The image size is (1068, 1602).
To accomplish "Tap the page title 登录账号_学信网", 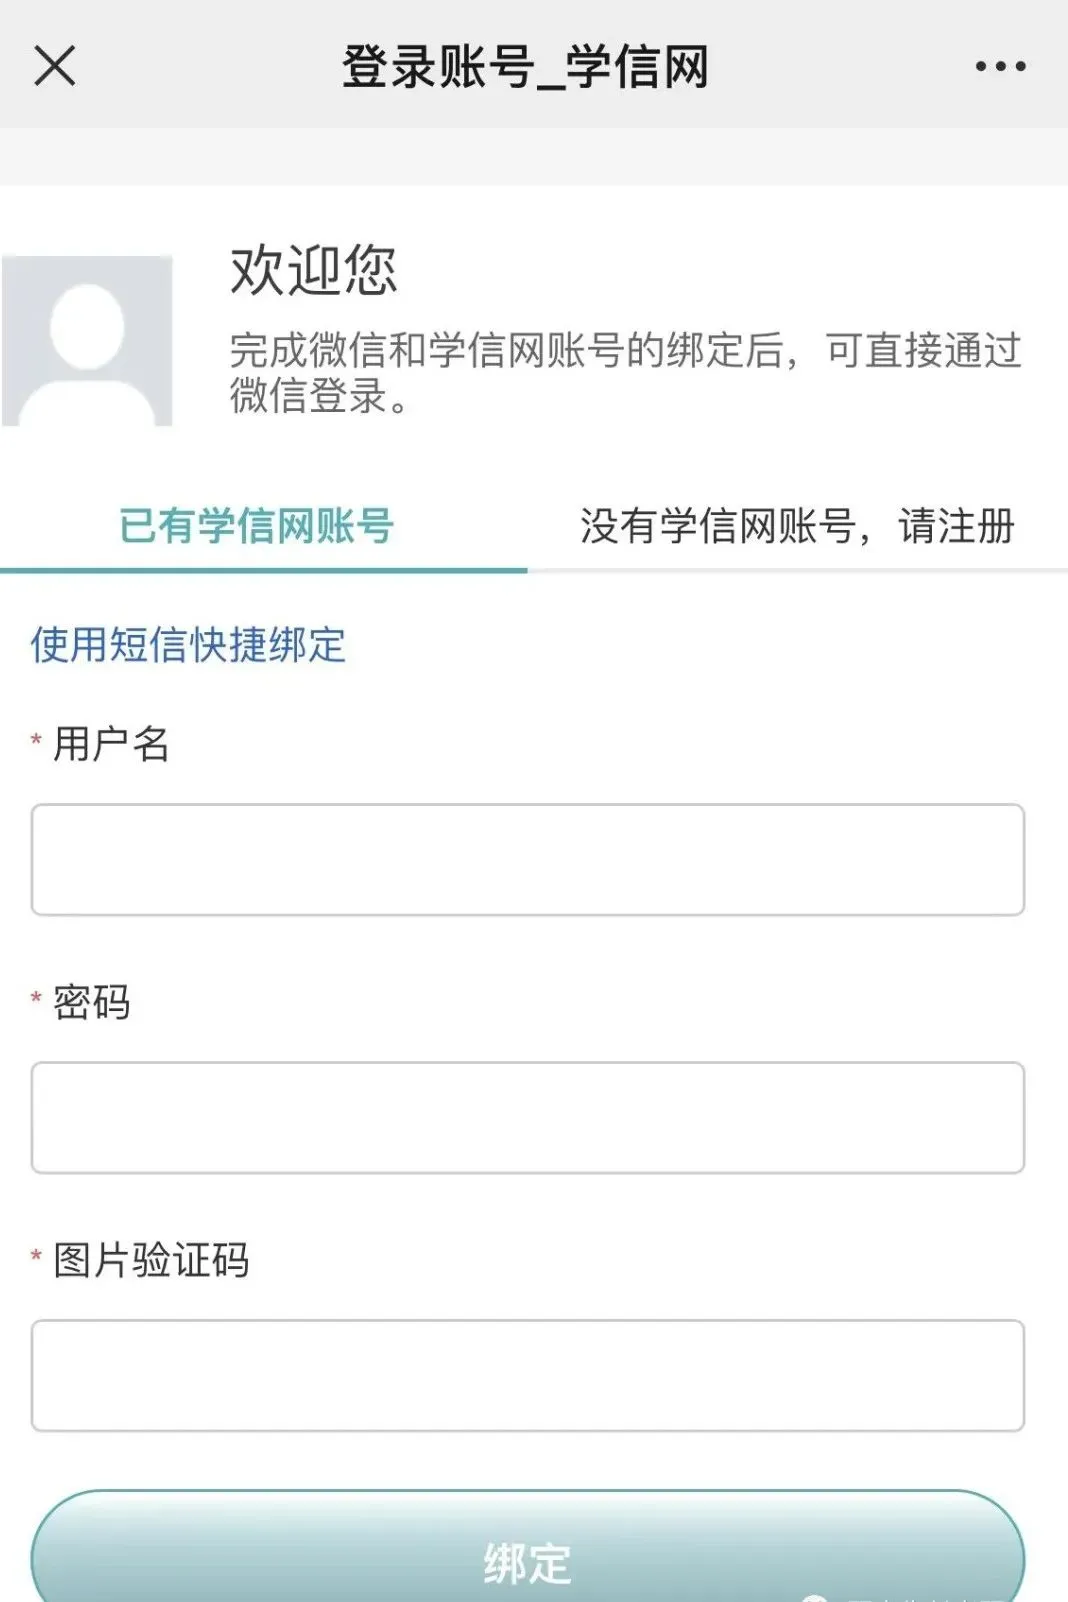I will click(x=525, y=67).
